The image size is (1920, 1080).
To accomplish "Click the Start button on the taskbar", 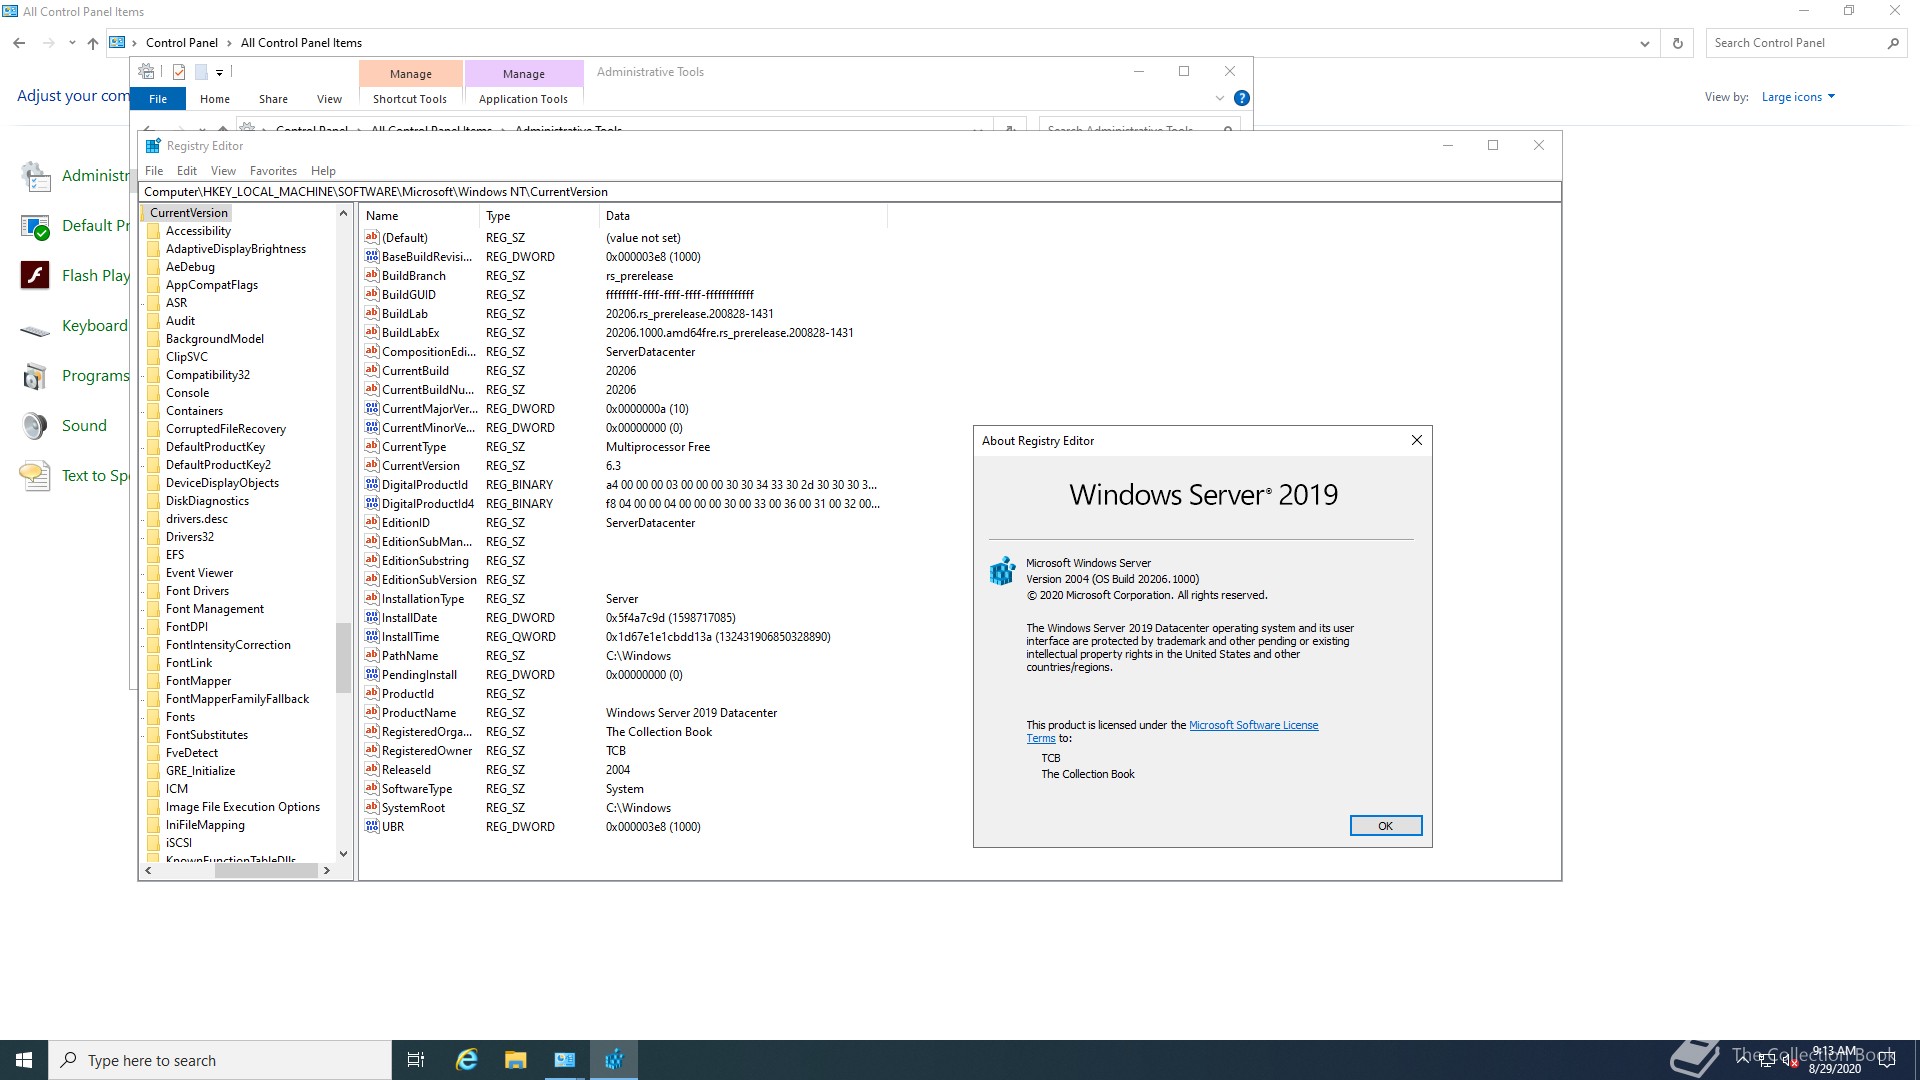I will [24, 1060].
